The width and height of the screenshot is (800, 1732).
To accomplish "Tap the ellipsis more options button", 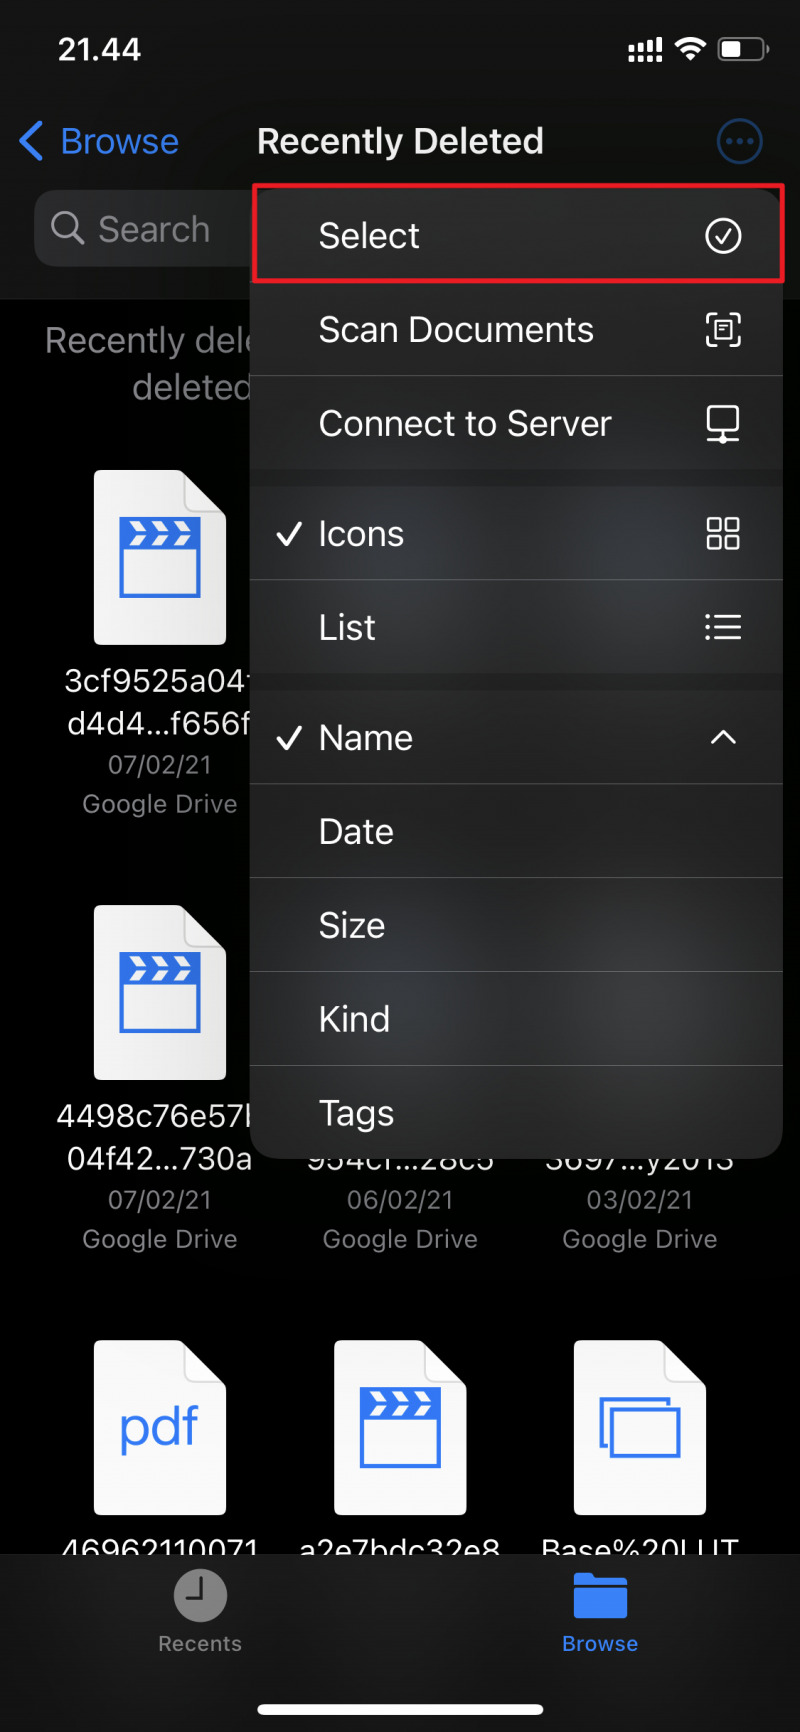I will (740, 141).
